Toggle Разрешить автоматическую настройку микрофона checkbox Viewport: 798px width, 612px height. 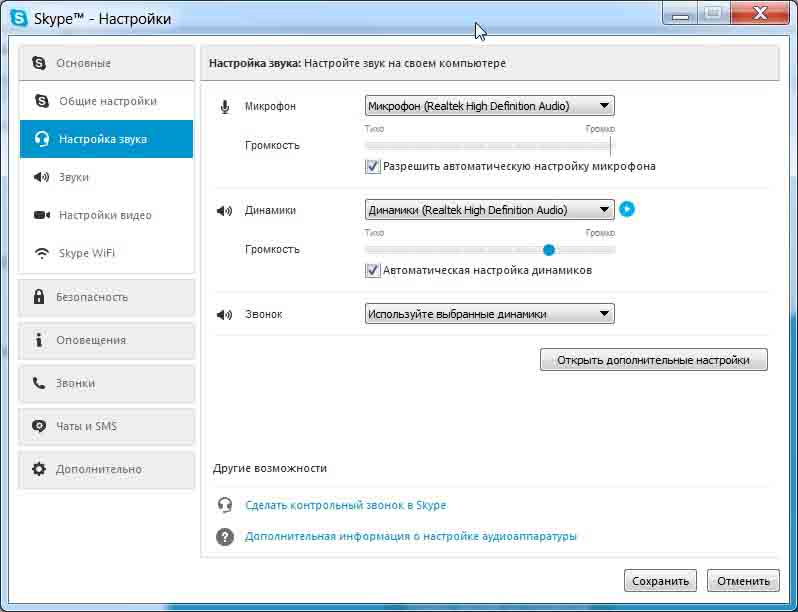[373, 167]
